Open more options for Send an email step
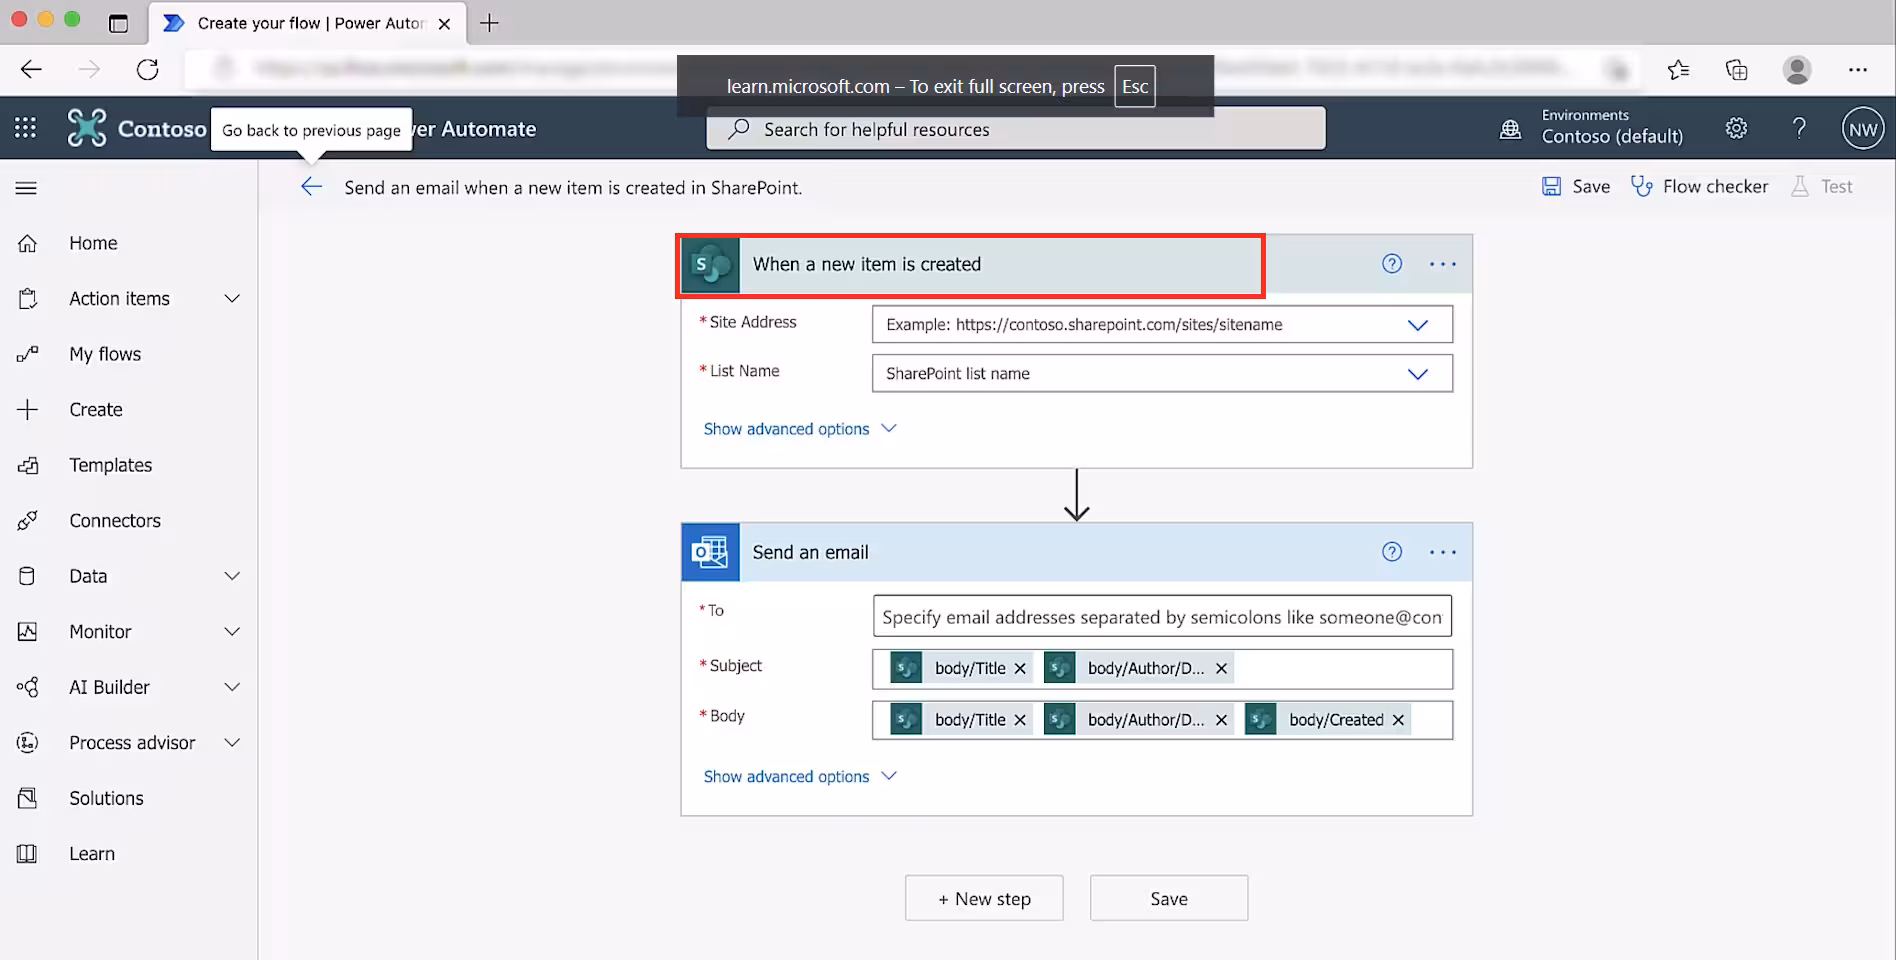 pos(1443,552)
